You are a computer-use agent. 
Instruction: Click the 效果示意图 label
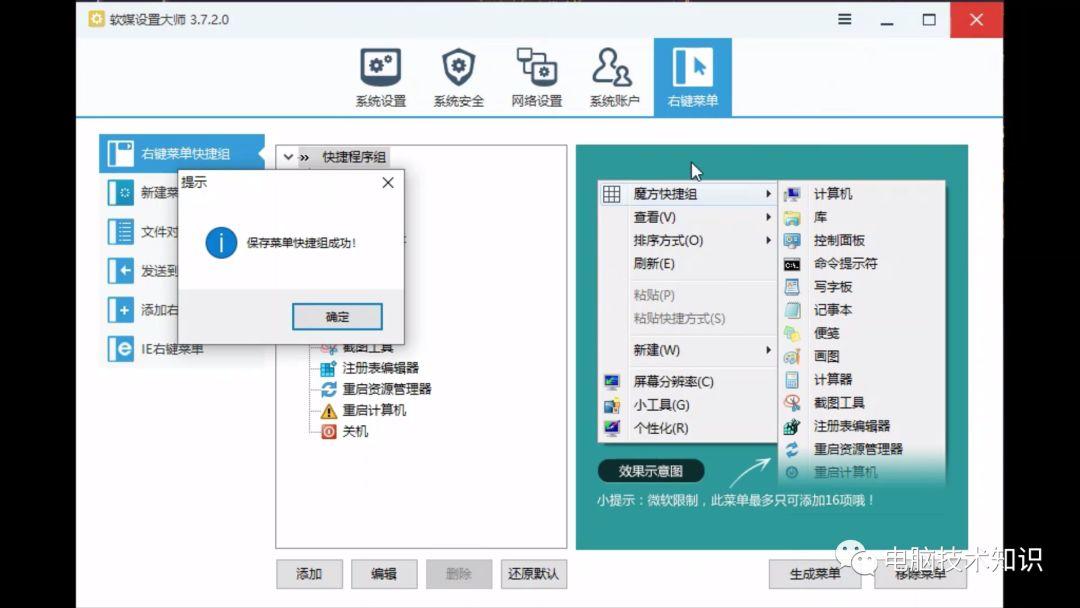(651, 471)
